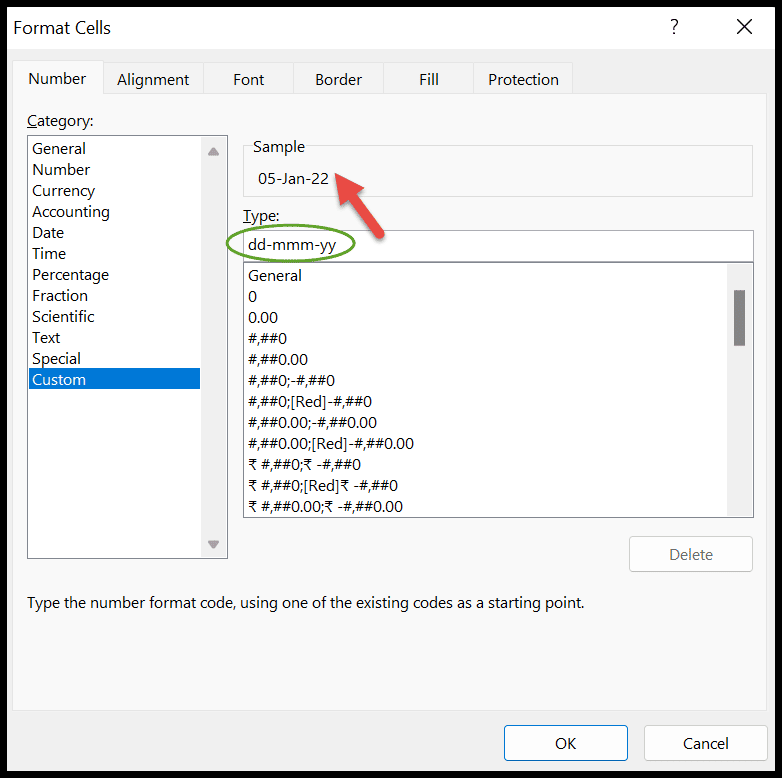The height and width of the screenshot is (778, 782).
Task: Select Number category
Action: pyautogui.click(x=115, y=170)
